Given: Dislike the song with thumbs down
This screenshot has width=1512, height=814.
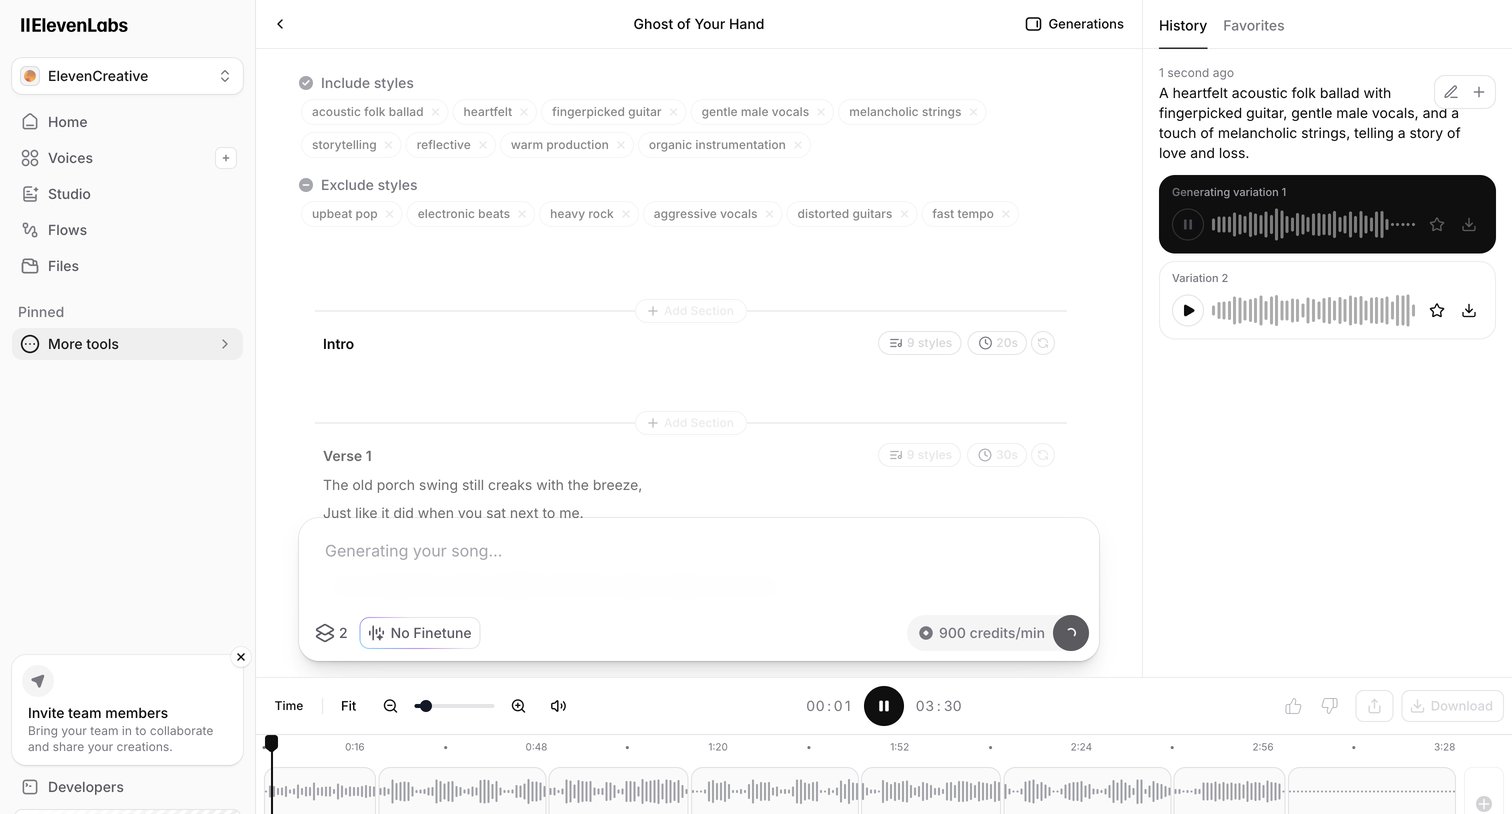Looking at the screenshot, I should [x=1329, y=706].
